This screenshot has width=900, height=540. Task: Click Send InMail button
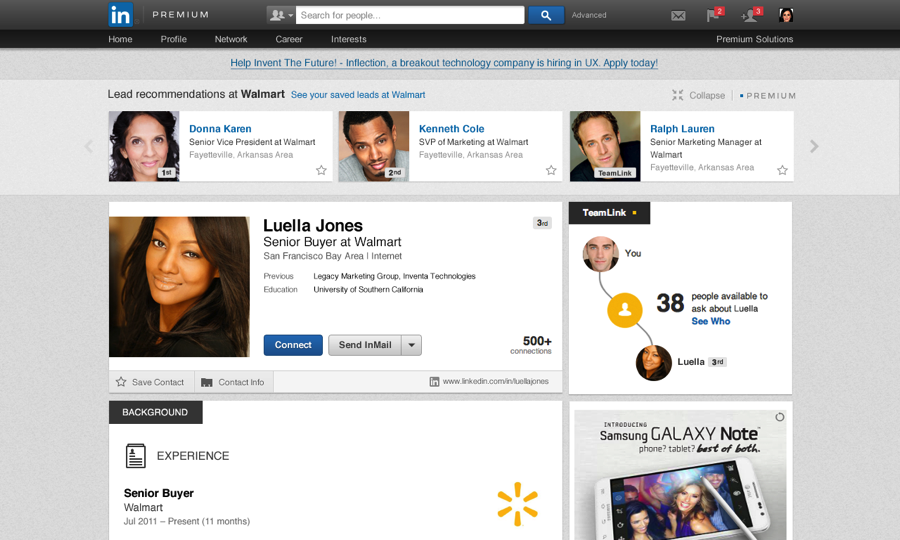tap(365, 345)
